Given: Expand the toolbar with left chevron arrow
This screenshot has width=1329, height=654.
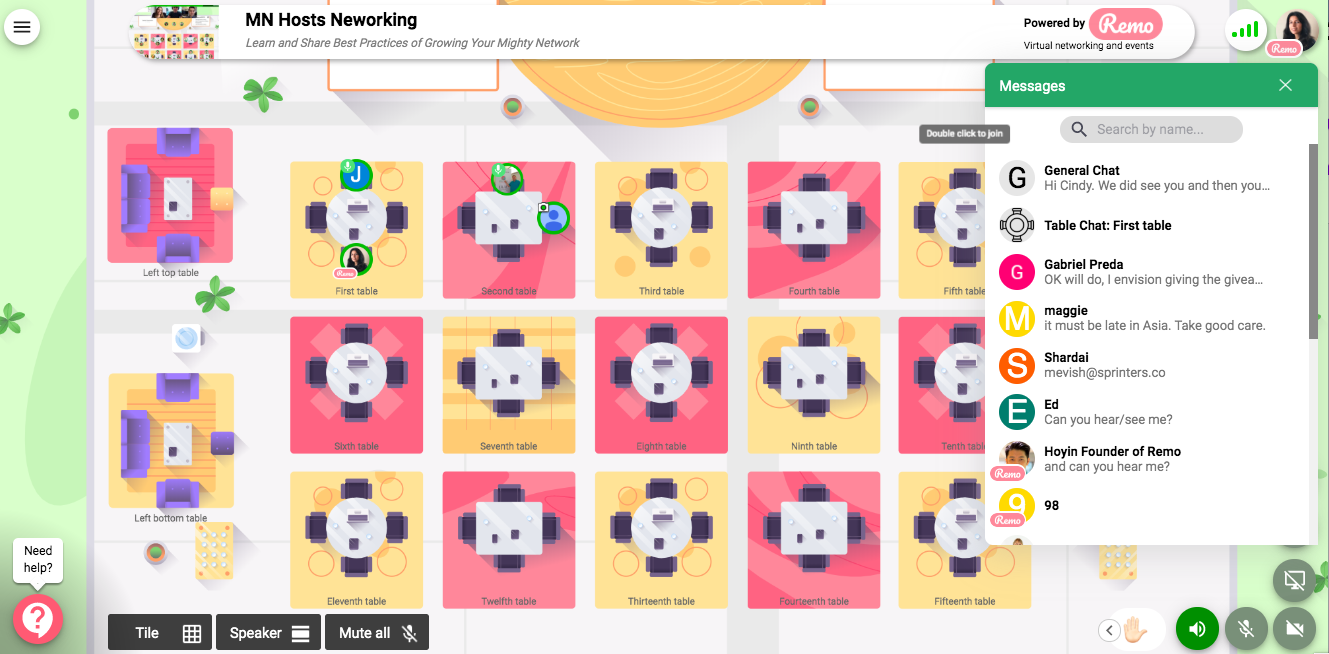Looking at the screenshot, I should click(1108, 630).
